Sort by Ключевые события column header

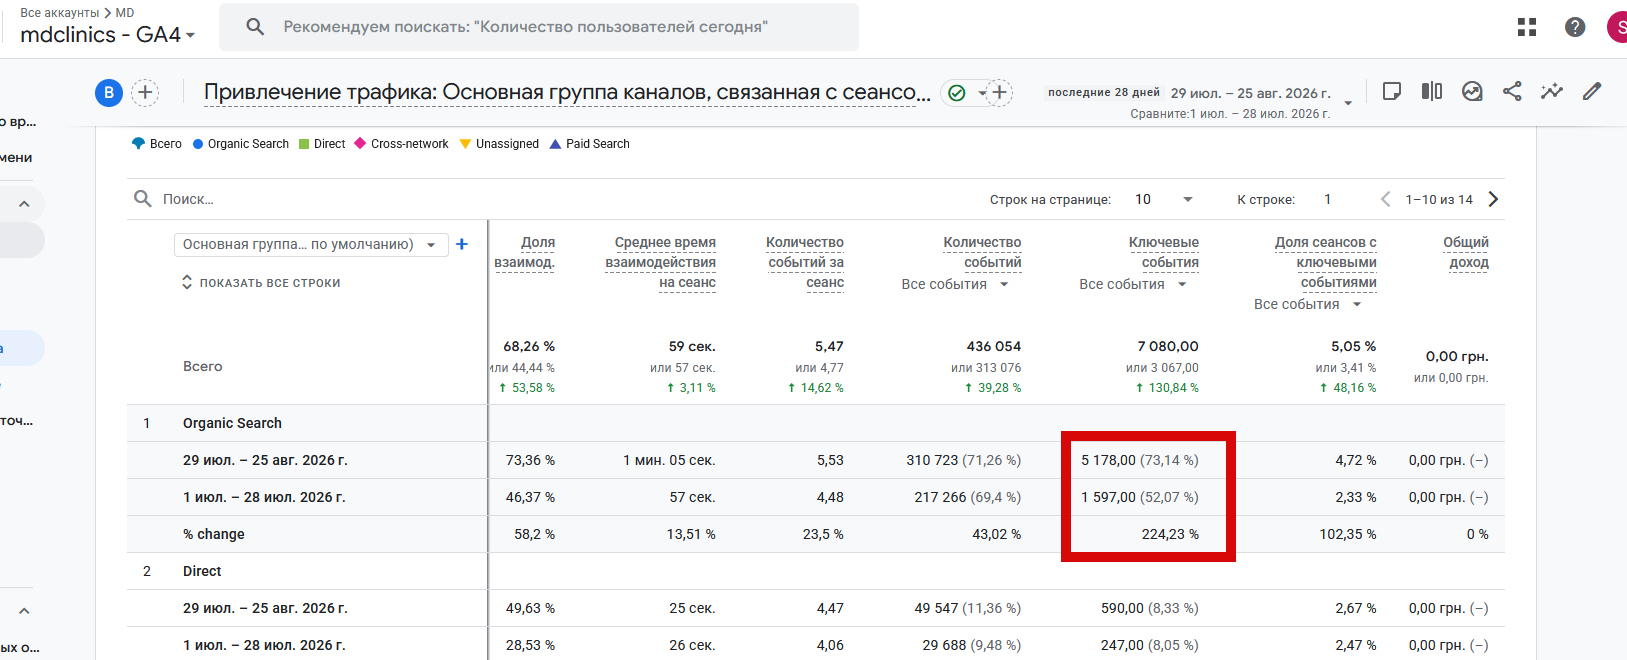(1164, 252)
